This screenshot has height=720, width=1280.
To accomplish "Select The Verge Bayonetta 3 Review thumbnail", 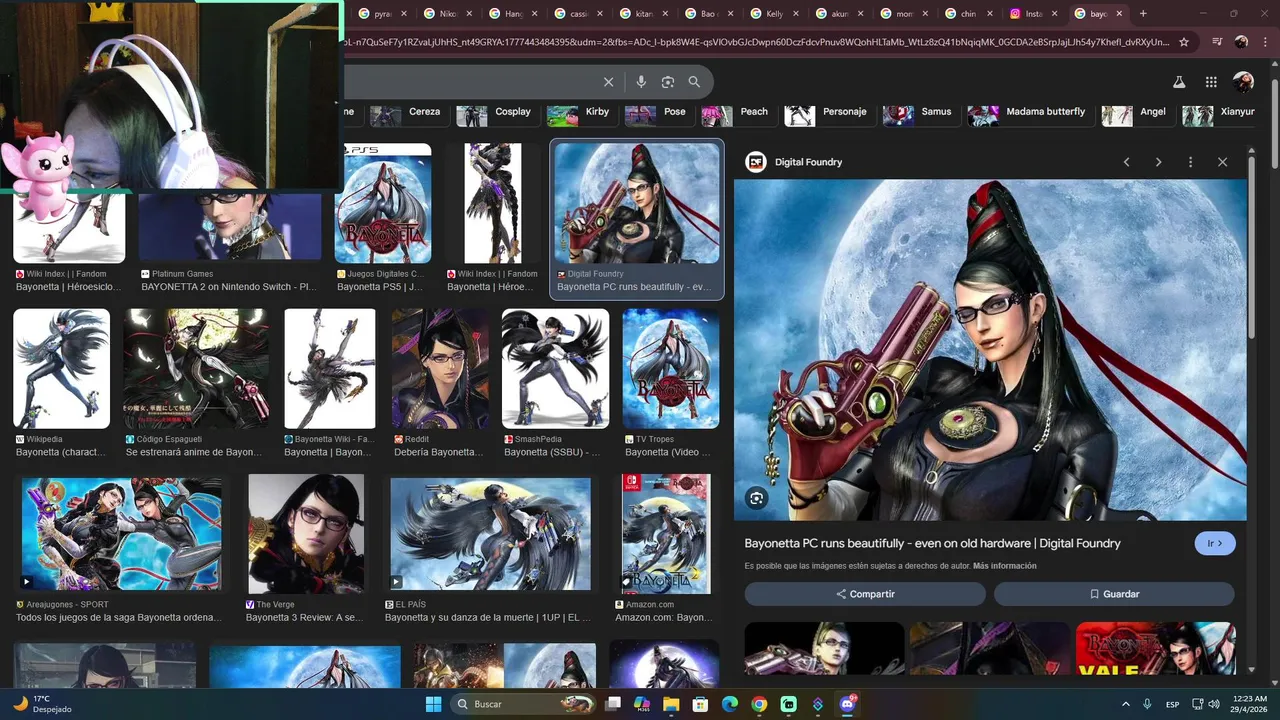I will [x=306, y=534].
